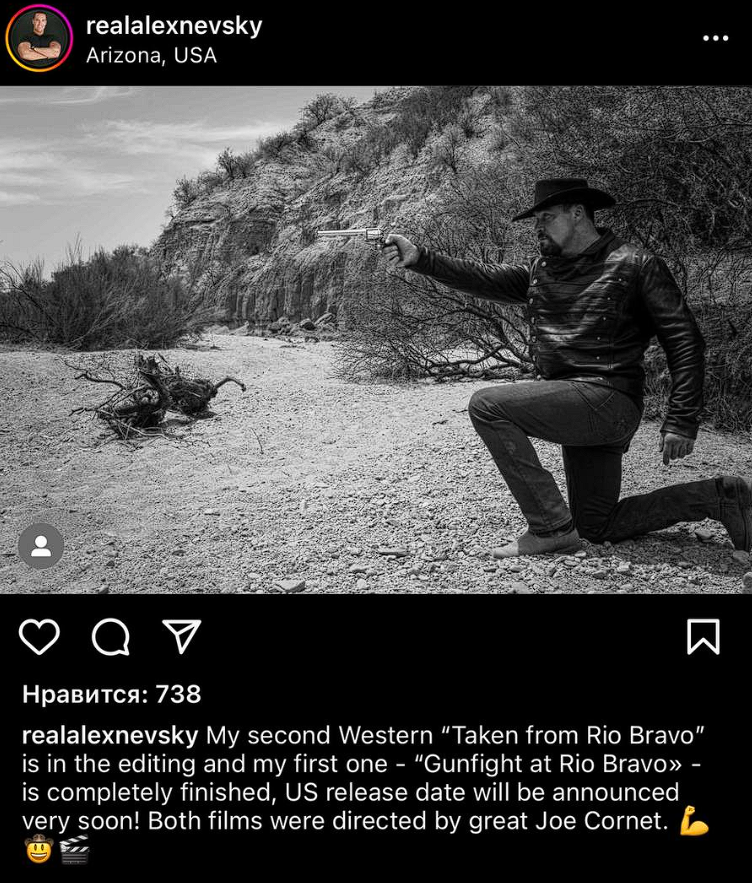Save the post with the bookmark icon
This screenshot has width=752, height=883.
click(703, 636)
